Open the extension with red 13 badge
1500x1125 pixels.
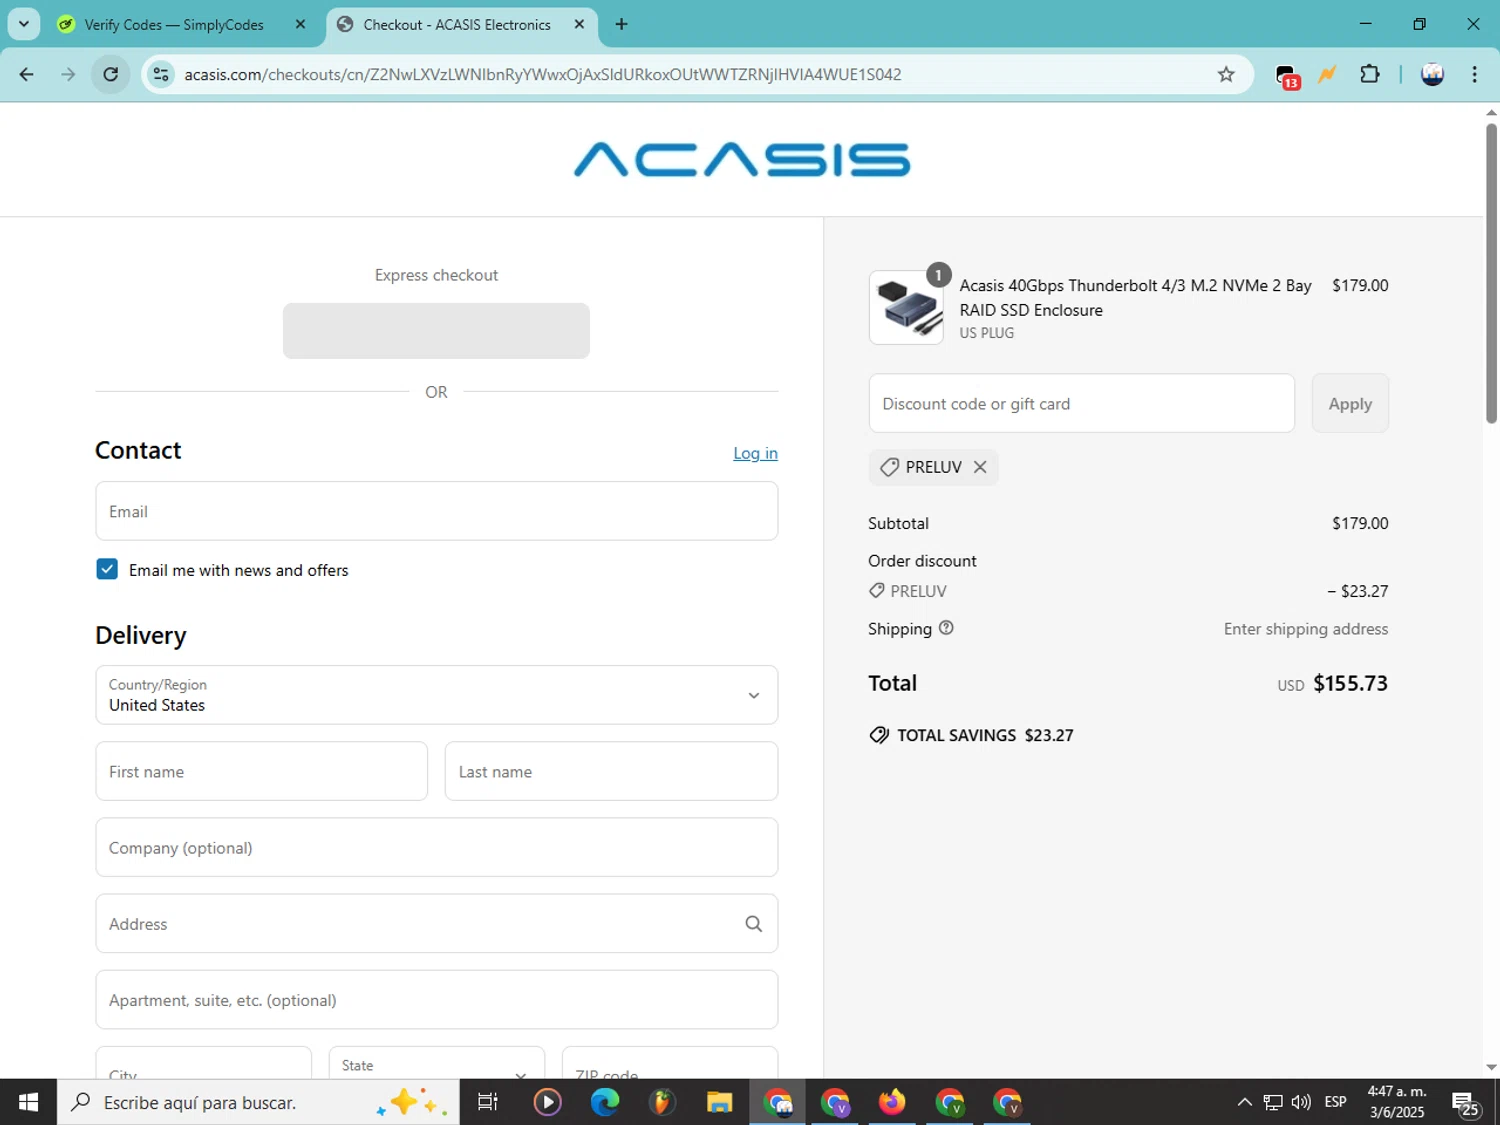1287,75
